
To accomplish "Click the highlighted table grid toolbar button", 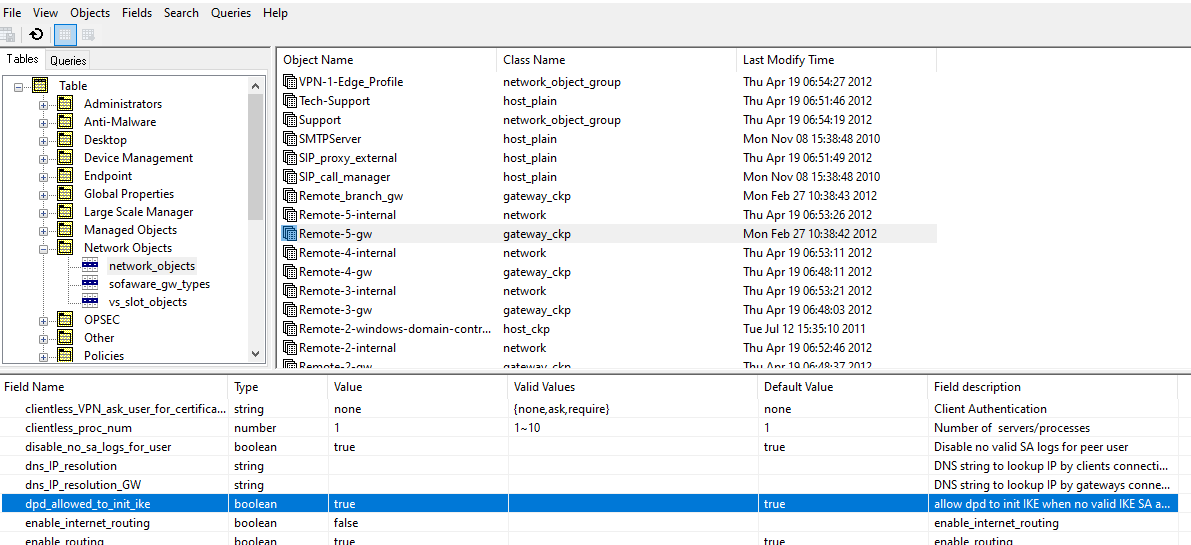I will (x=64, y=34).
